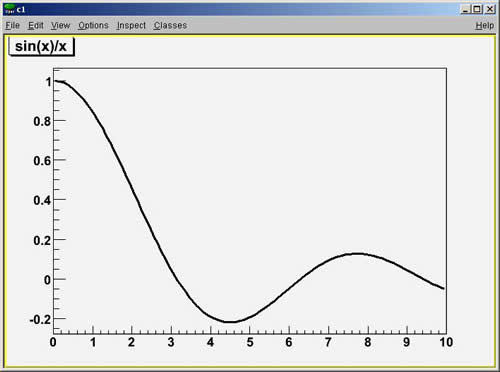This screenshot has width=500, height=372.
Task: Open the Inspect menu
Action: [x=131, y=25]
